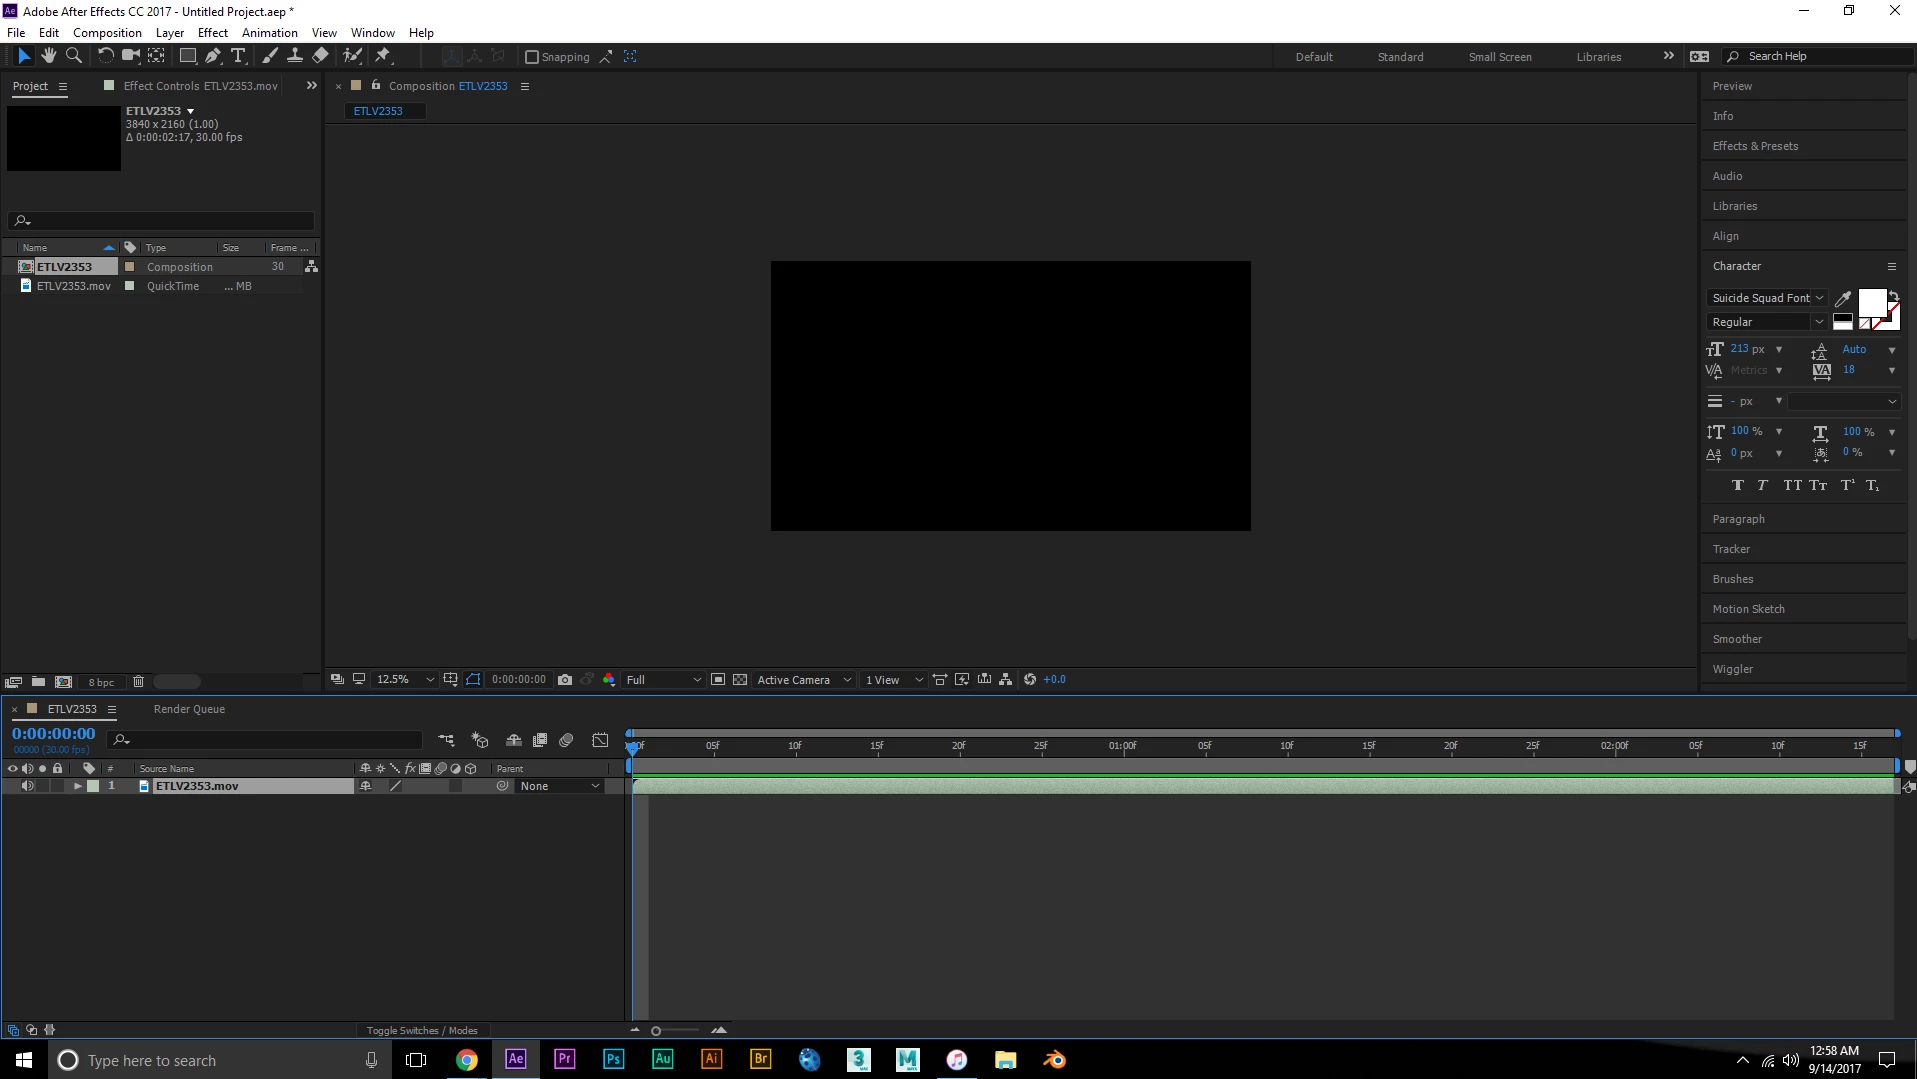Image resolution: width=1917 pixels, height=1079 pixels.
Task: Toggle hiding of shy layers in timeline
Action: point(514,740)
